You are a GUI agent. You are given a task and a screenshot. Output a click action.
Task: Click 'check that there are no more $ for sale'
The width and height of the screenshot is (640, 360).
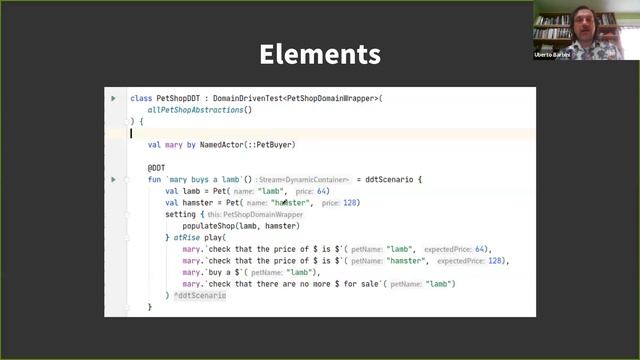293,284
